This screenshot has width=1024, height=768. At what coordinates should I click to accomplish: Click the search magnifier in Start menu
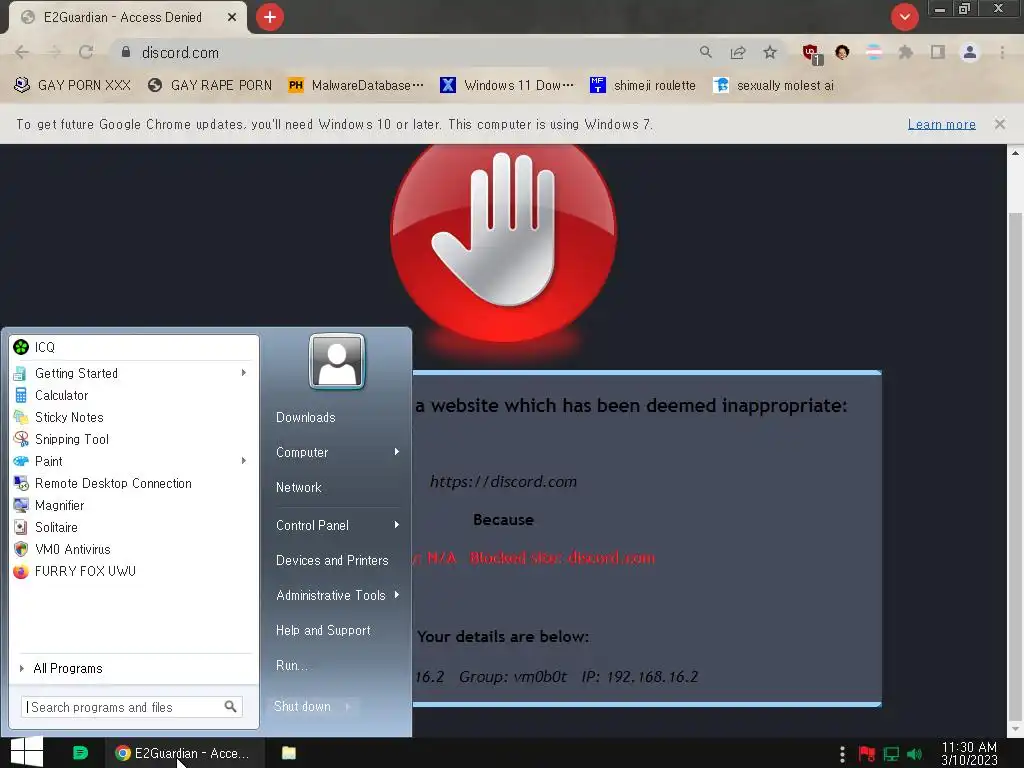[230, 707]
